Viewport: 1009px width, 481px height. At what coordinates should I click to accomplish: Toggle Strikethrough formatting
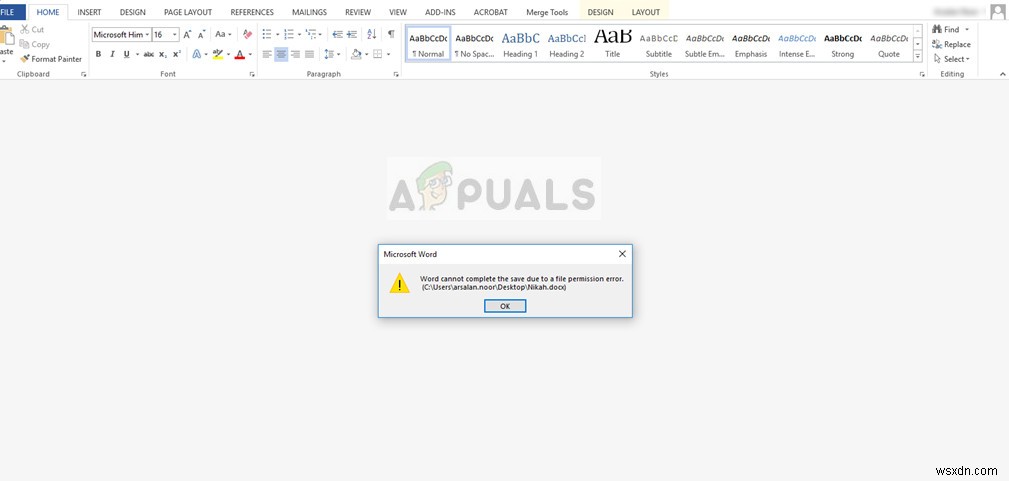pos(149,54)
